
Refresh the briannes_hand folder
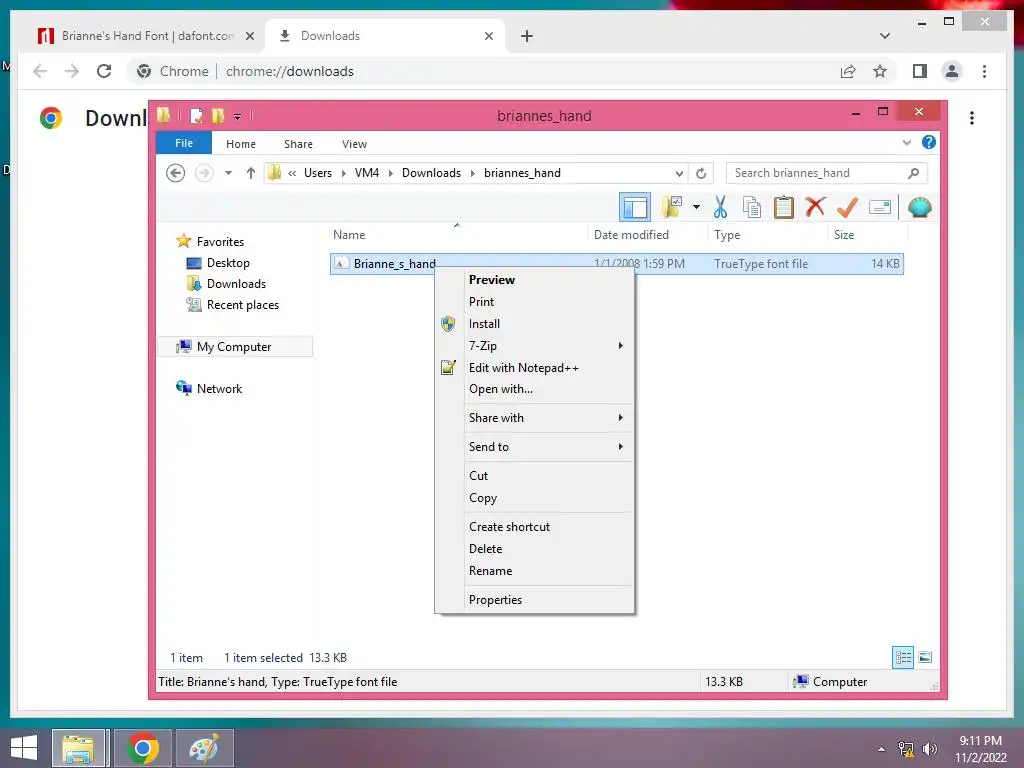click(x=701, y=173)
